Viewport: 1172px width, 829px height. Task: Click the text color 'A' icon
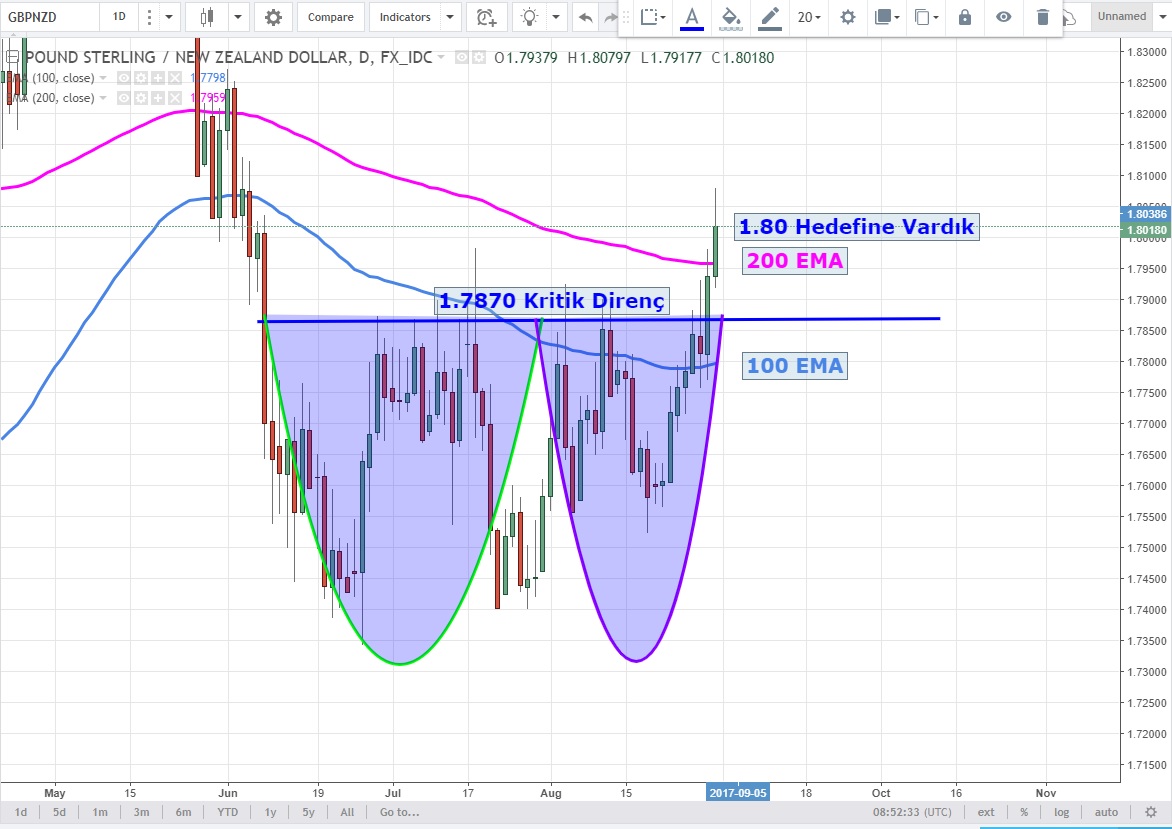click(691, 17)
